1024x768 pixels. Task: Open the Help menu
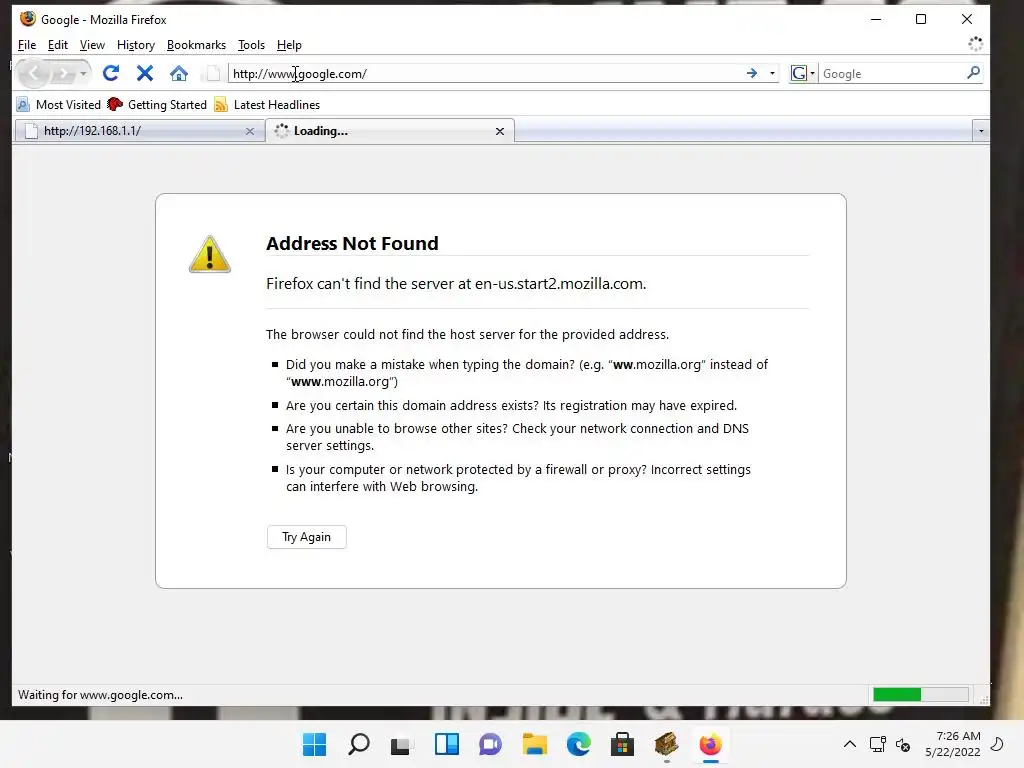(x=289, y=45)
